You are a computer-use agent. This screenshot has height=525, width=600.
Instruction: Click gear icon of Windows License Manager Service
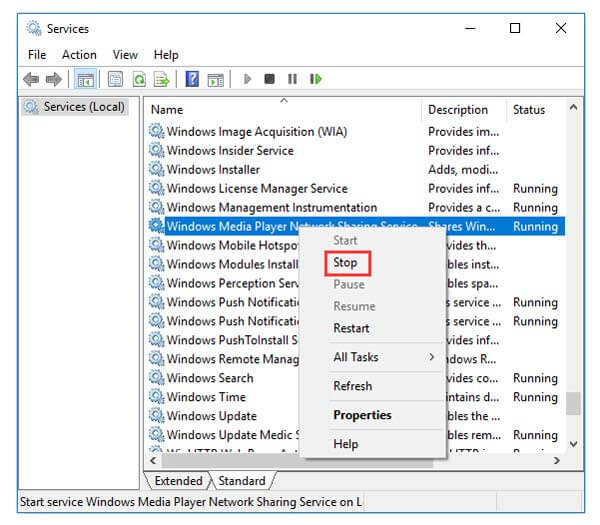tap(156, 188)
